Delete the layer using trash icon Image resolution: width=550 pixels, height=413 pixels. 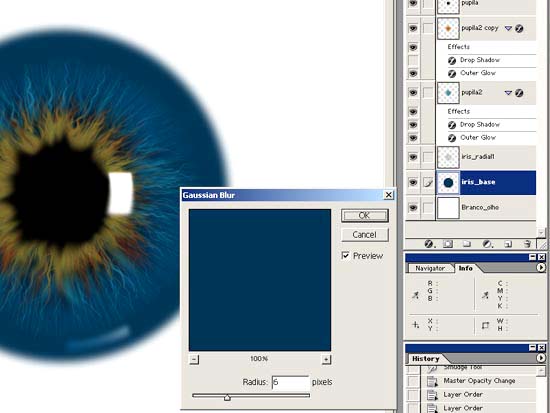[527, 244]
